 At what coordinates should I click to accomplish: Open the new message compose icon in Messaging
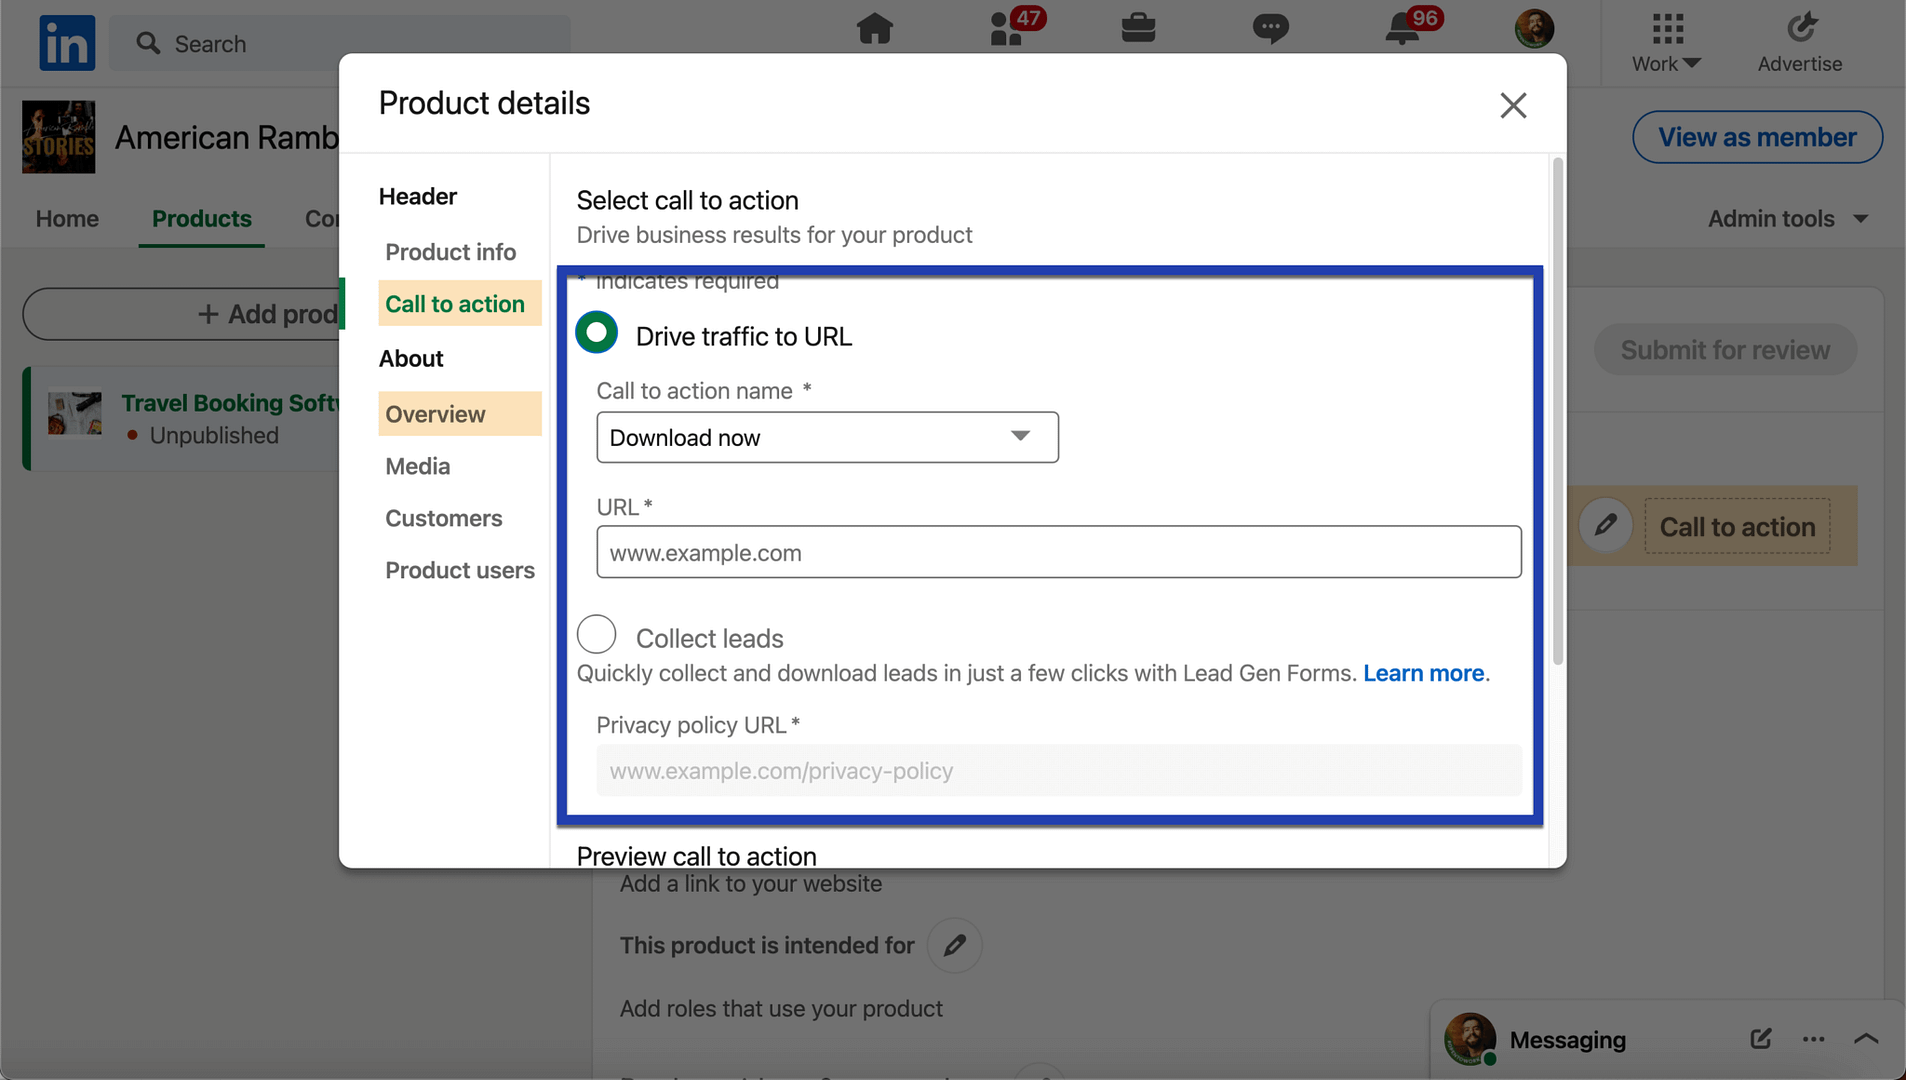coord(1760,1039)
